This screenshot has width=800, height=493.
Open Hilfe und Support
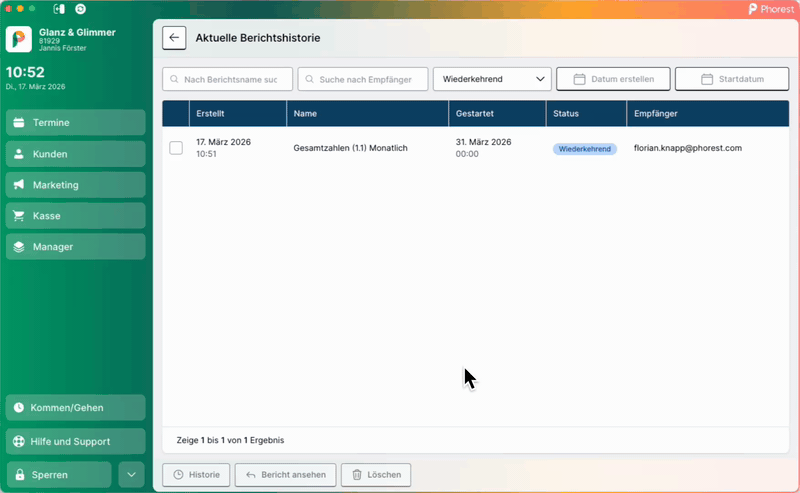[76, 441]
